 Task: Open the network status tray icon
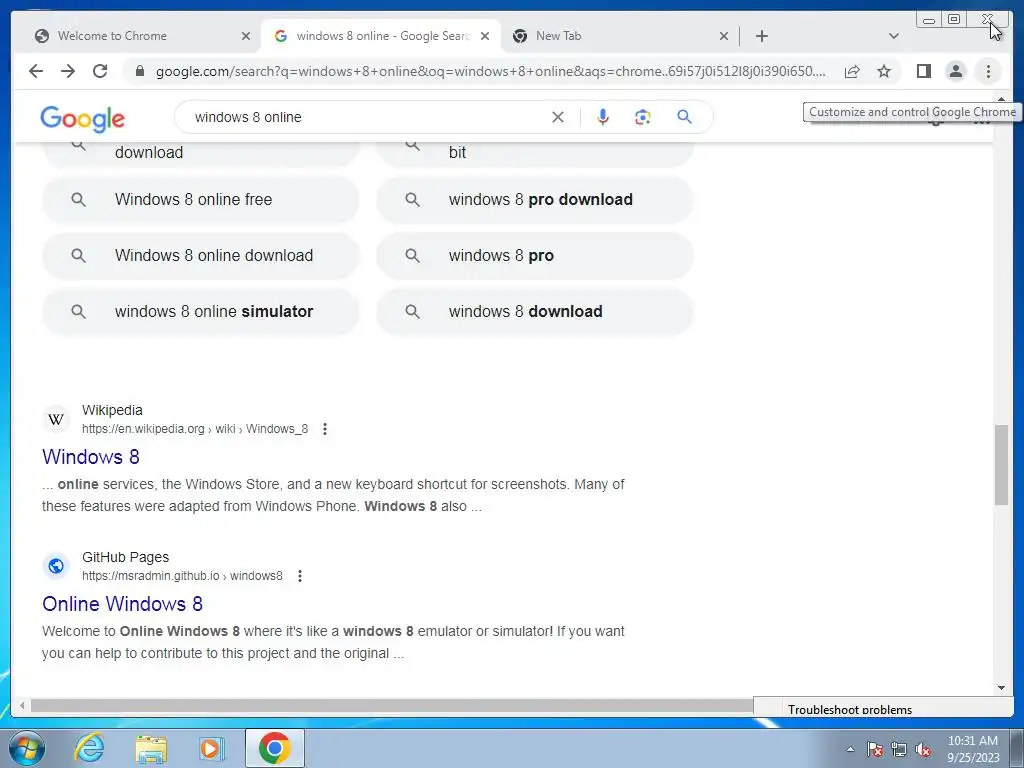(x=899, y=749)
